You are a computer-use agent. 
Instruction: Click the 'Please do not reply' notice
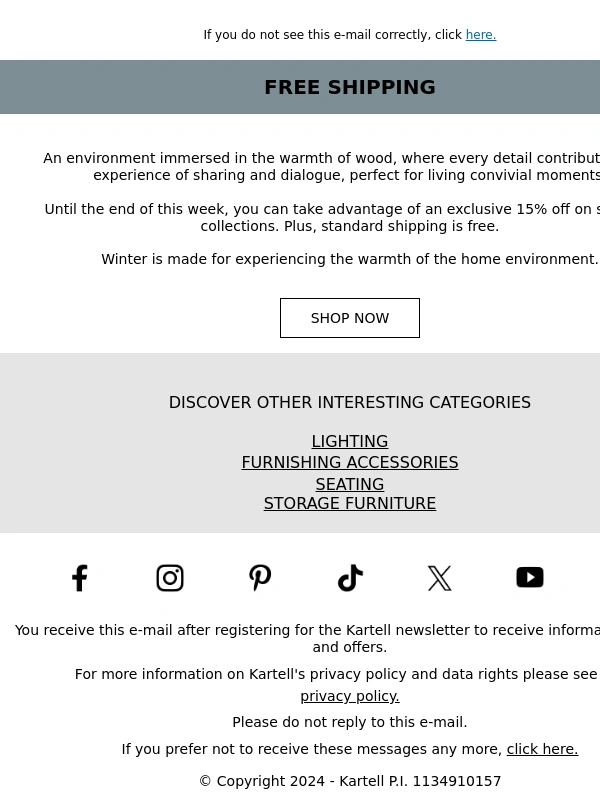coord(350,722)
